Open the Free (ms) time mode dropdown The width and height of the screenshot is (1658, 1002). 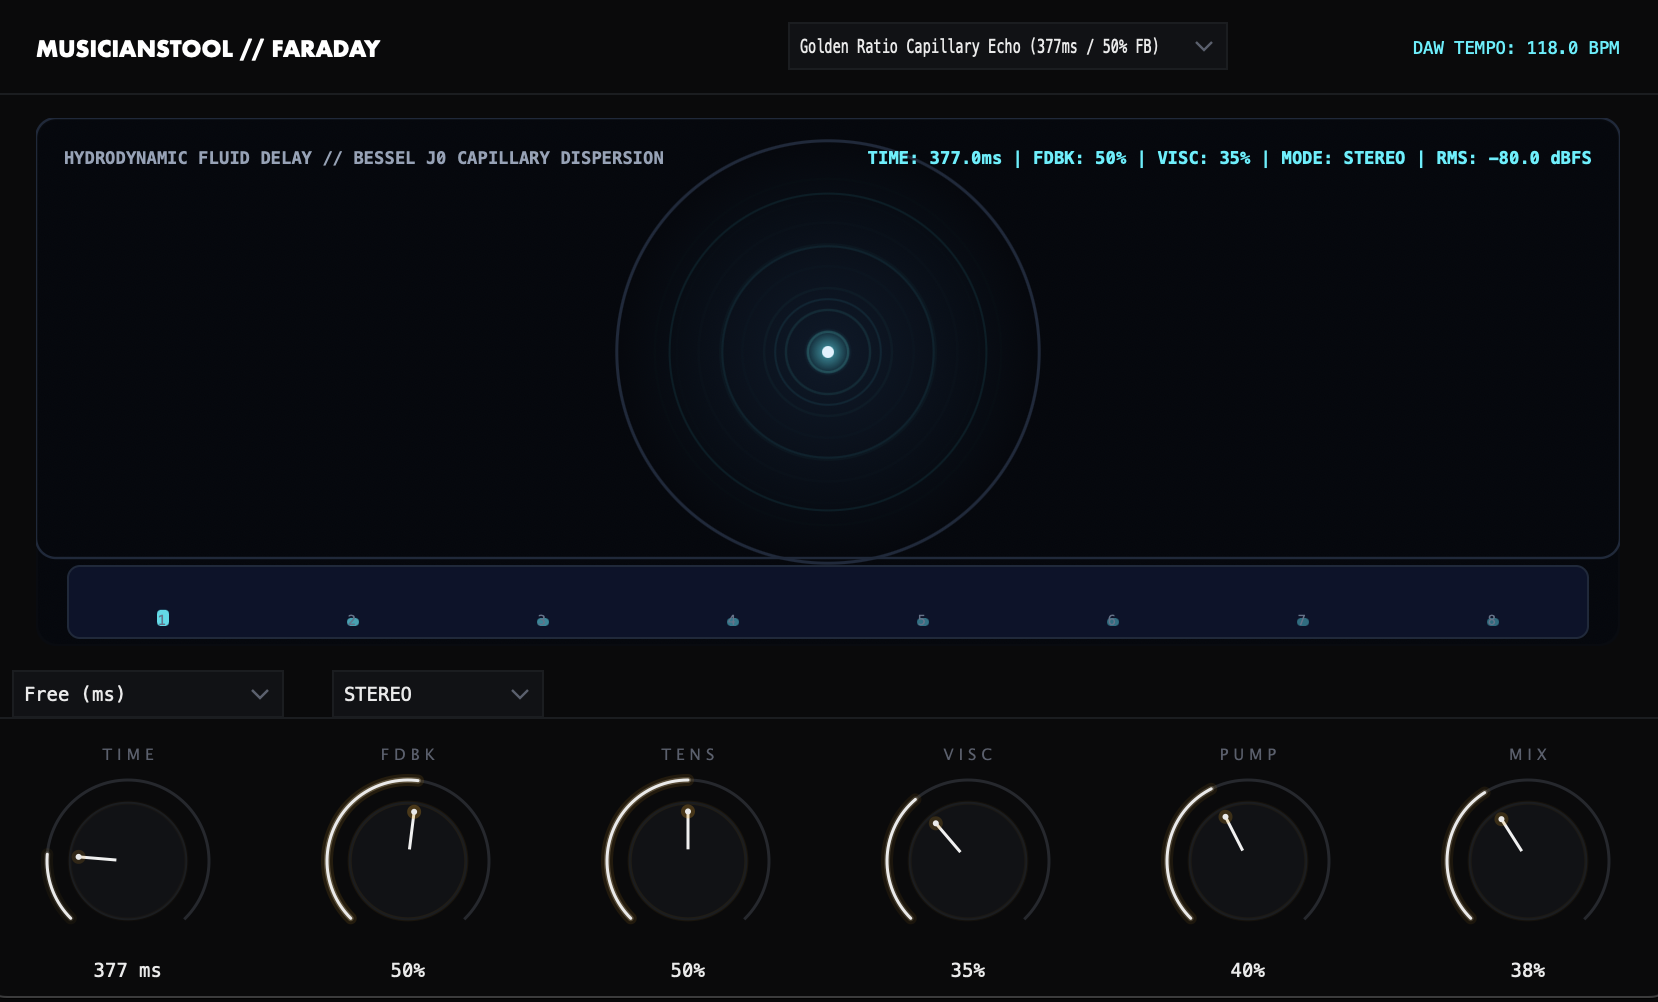(148, 694)
